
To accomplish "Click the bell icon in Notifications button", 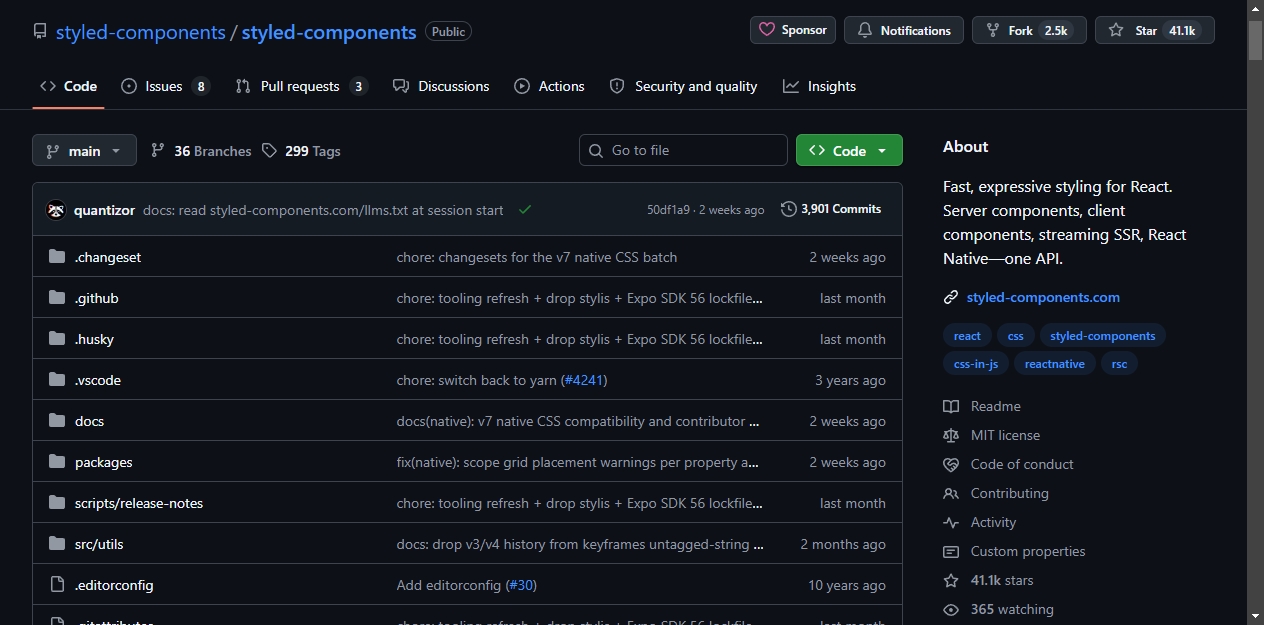I will (865, 30).
